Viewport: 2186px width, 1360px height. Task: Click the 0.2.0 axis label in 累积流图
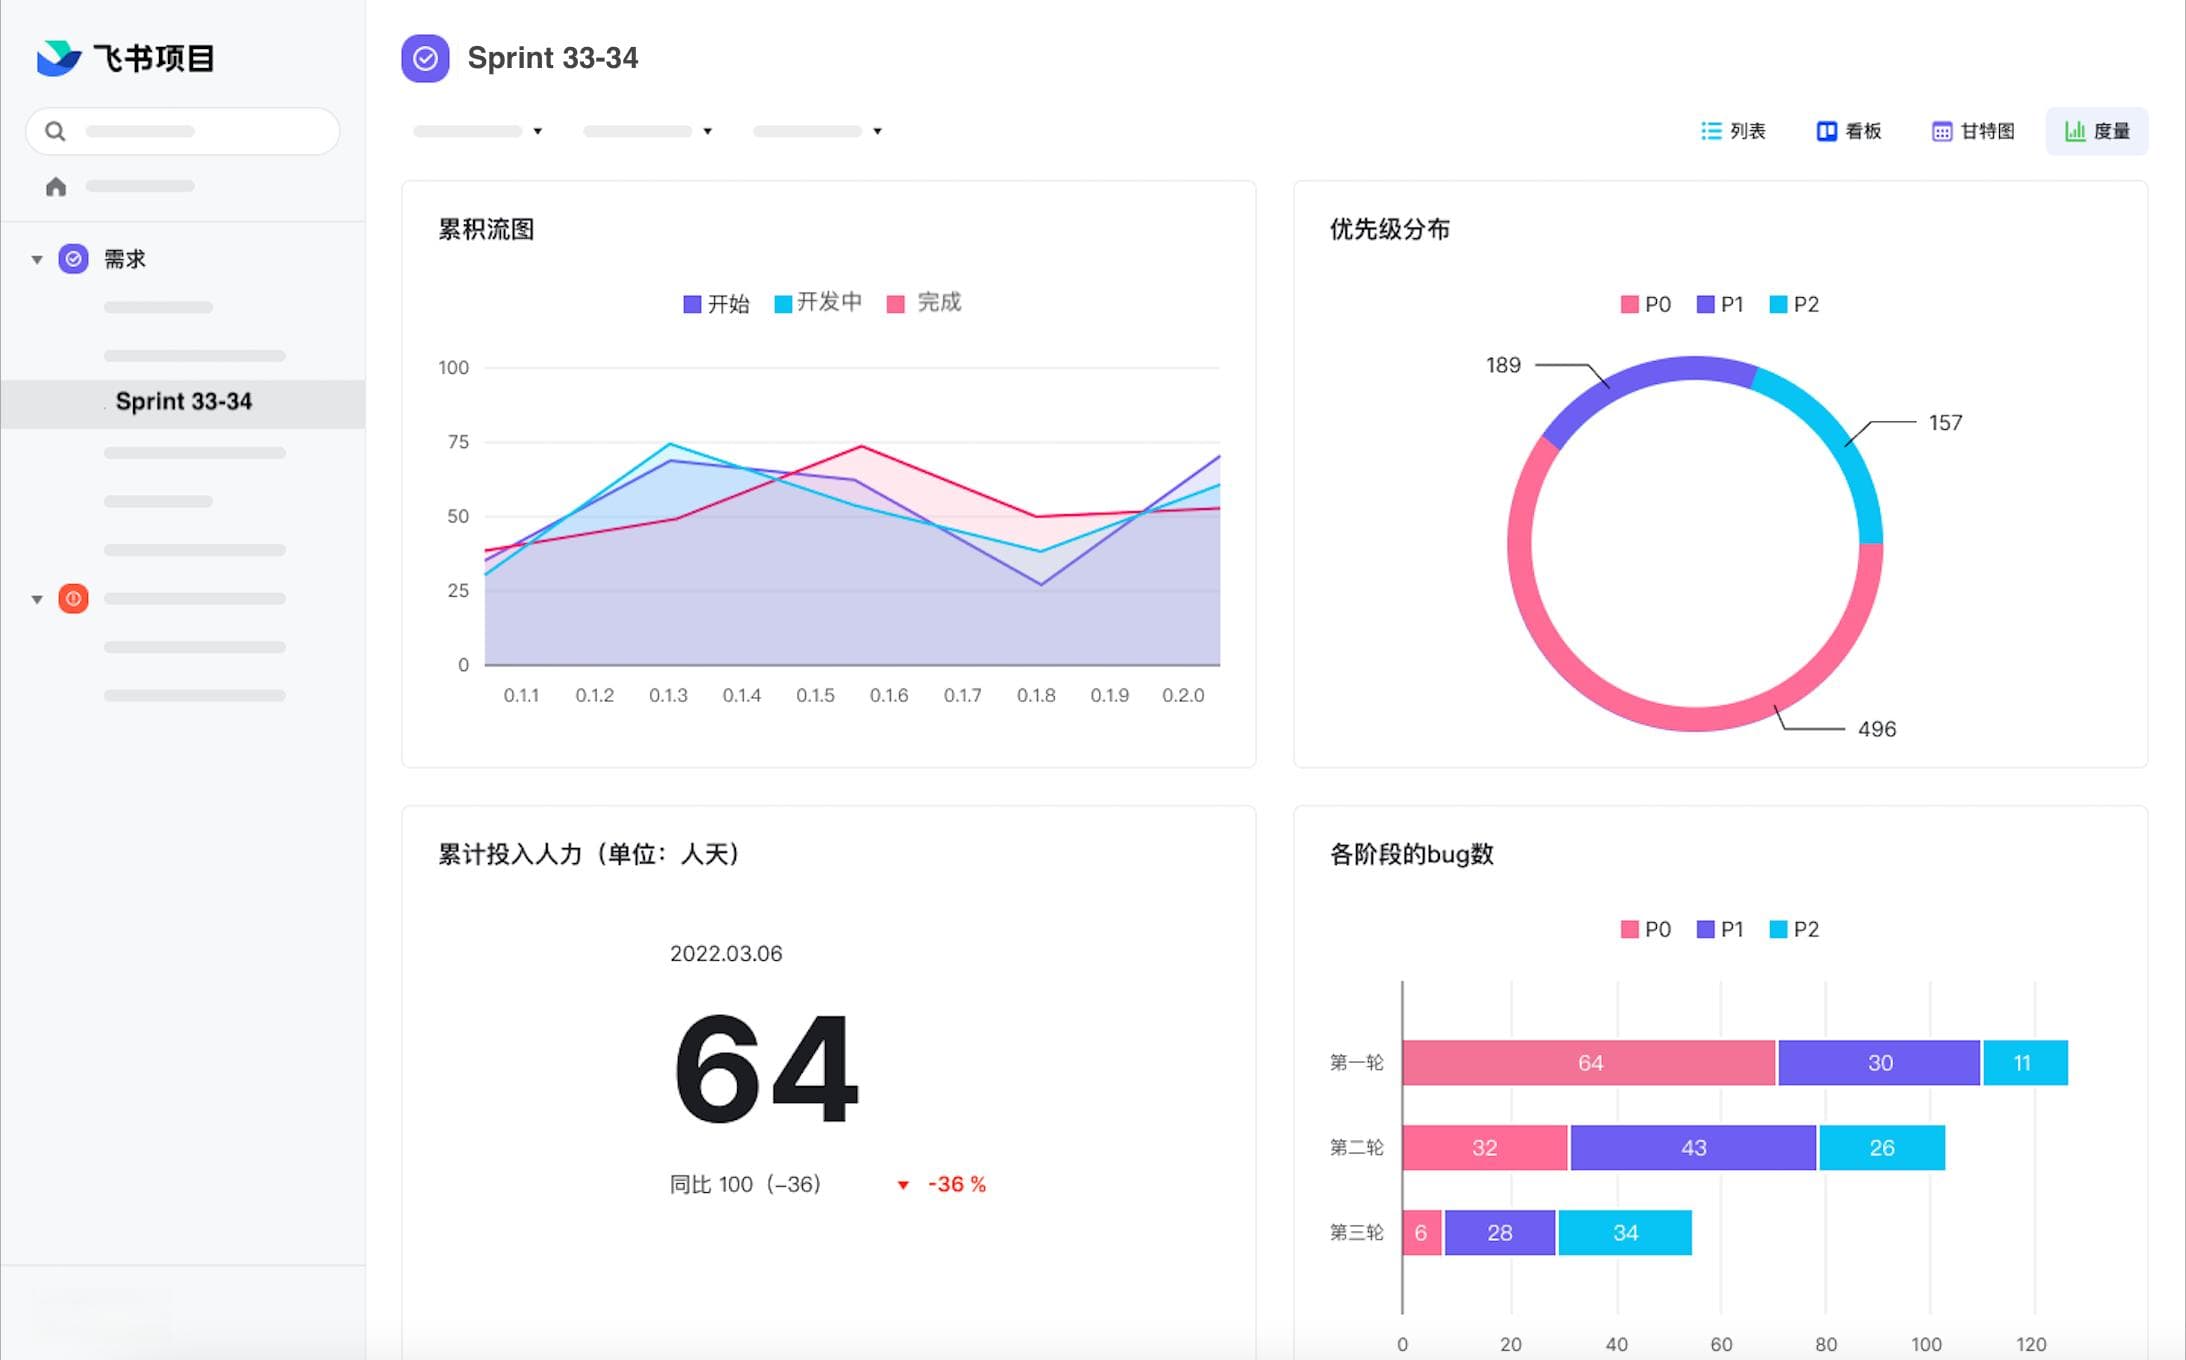pos(1183,696)
